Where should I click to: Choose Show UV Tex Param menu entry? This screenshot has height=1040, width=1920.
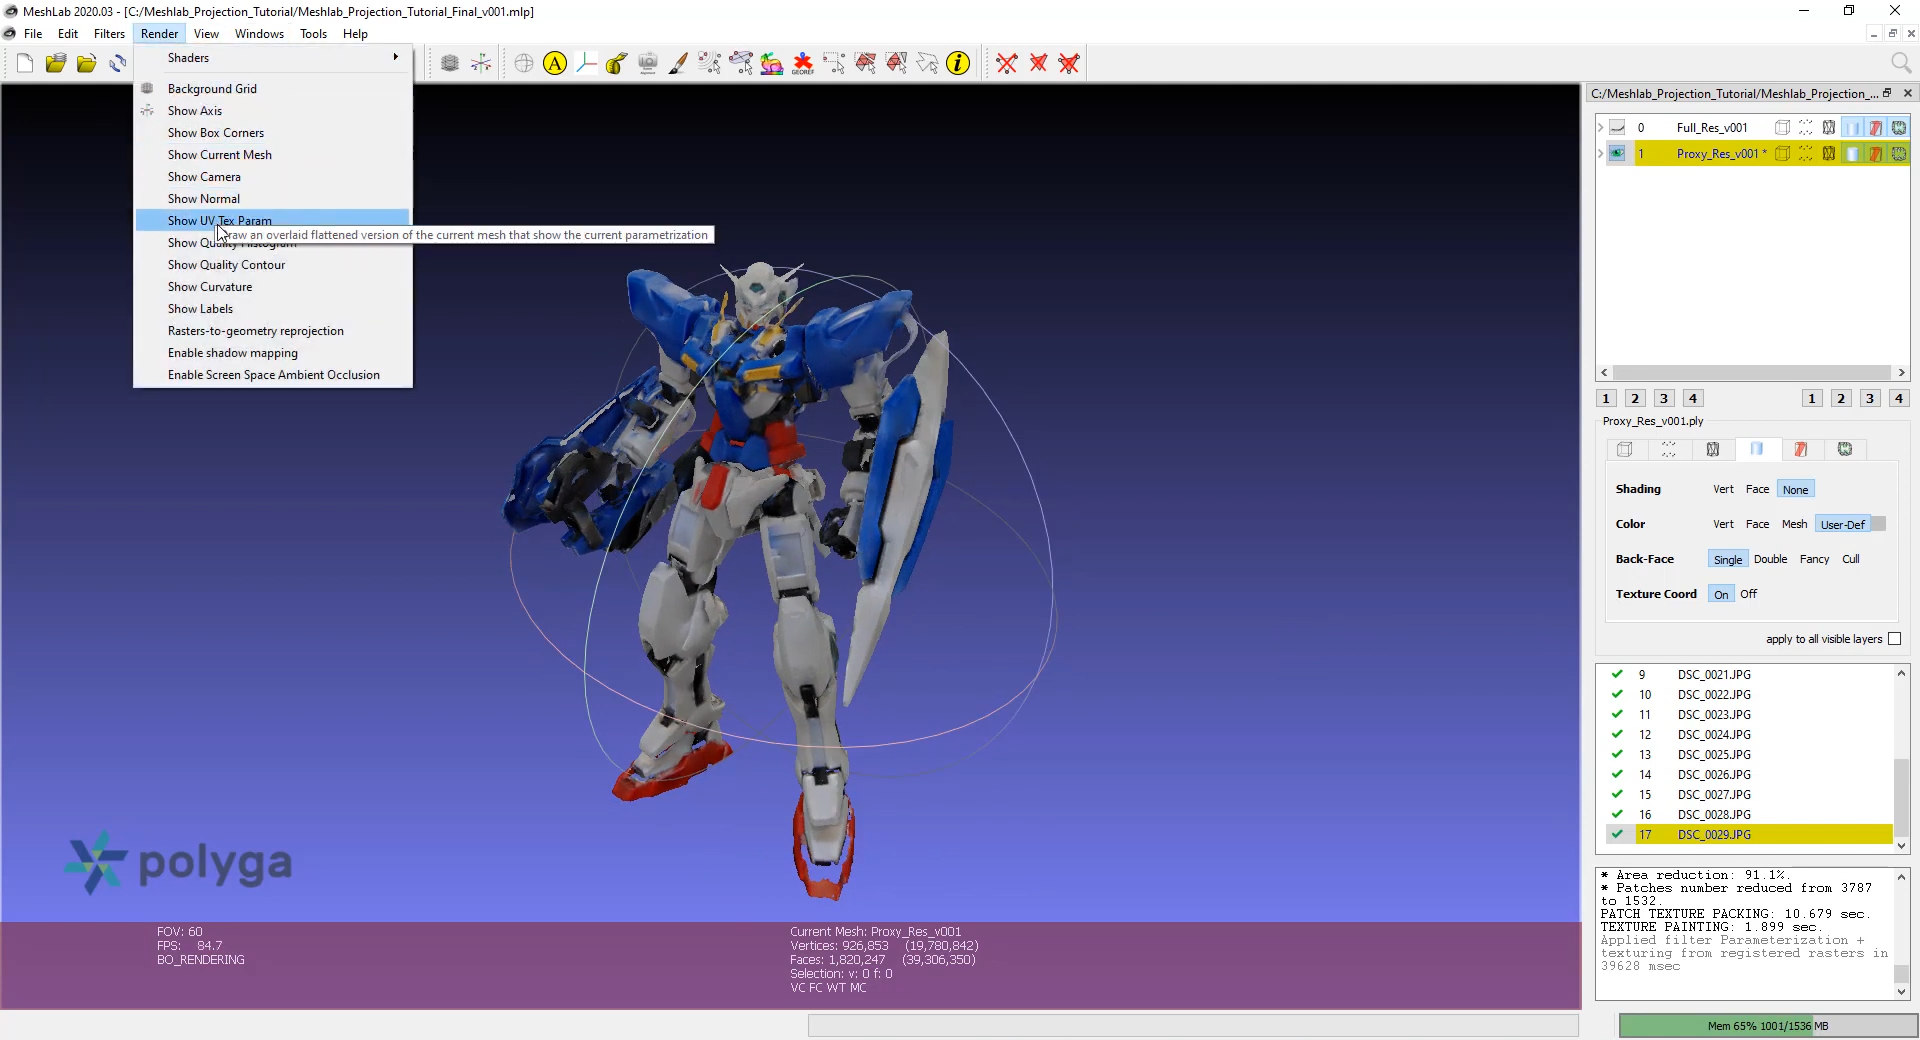272,220
